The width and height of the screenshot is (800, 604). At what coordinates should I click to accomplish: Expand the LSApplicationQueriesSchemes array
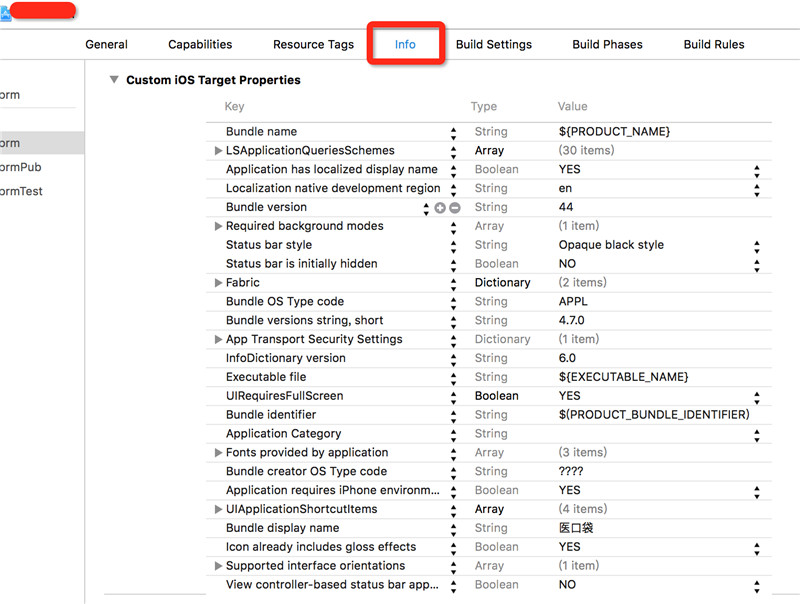pyautogui.click(x=218, y=151)
